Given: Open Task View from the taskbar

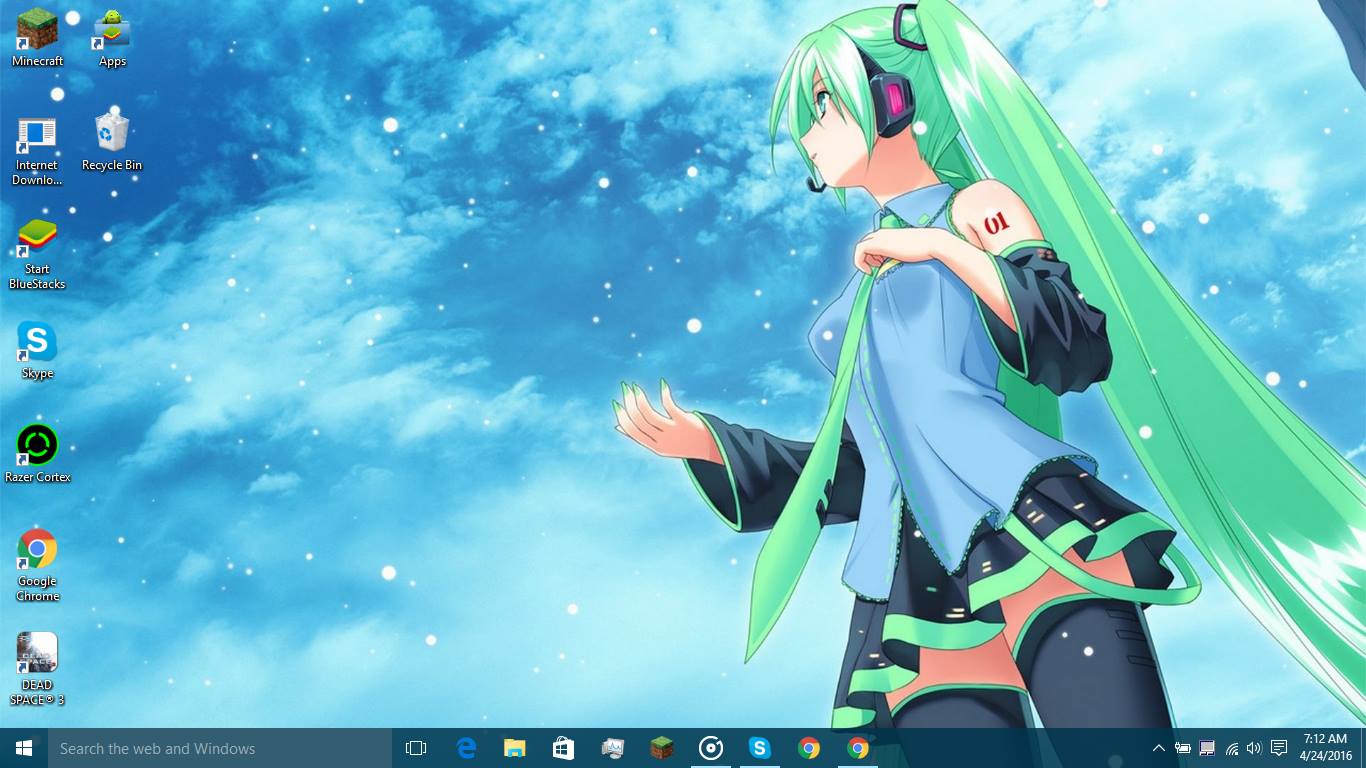Looking at the screenshot, I should [x=416, y=748].
